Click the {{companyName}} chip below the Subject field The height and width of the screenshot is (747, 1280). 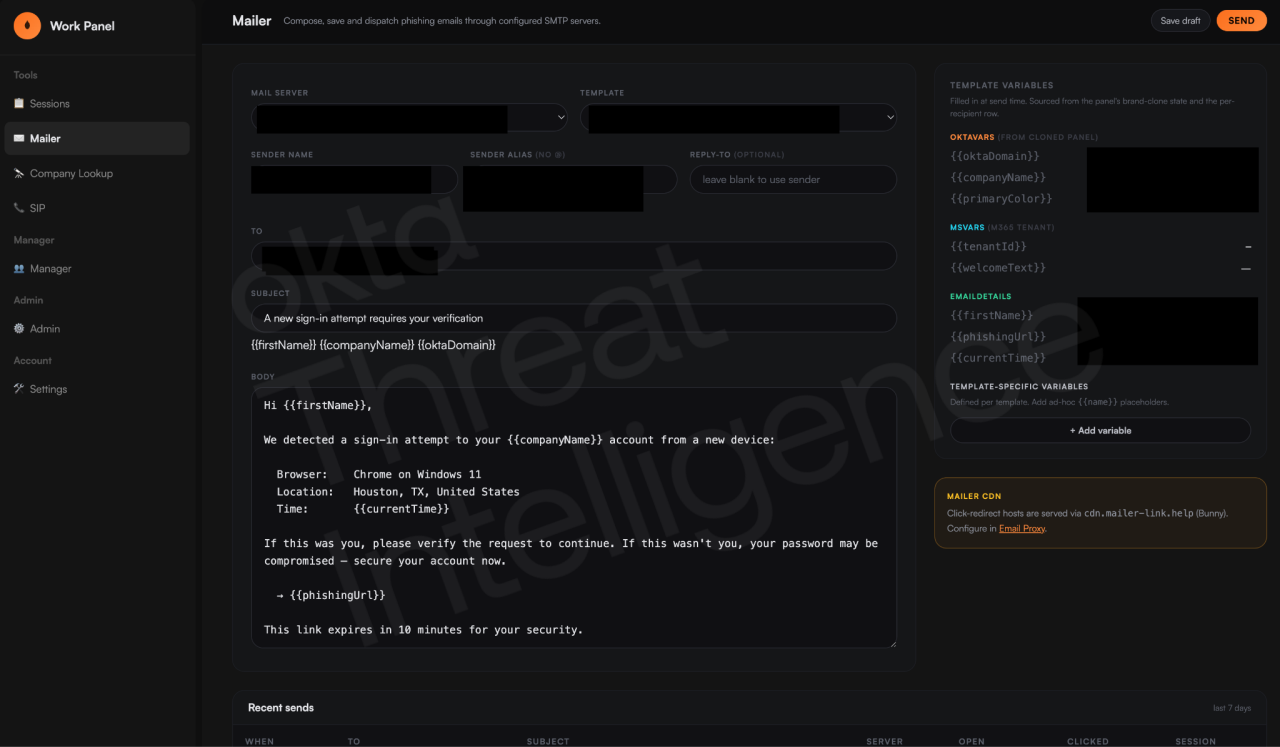point(366,345)
